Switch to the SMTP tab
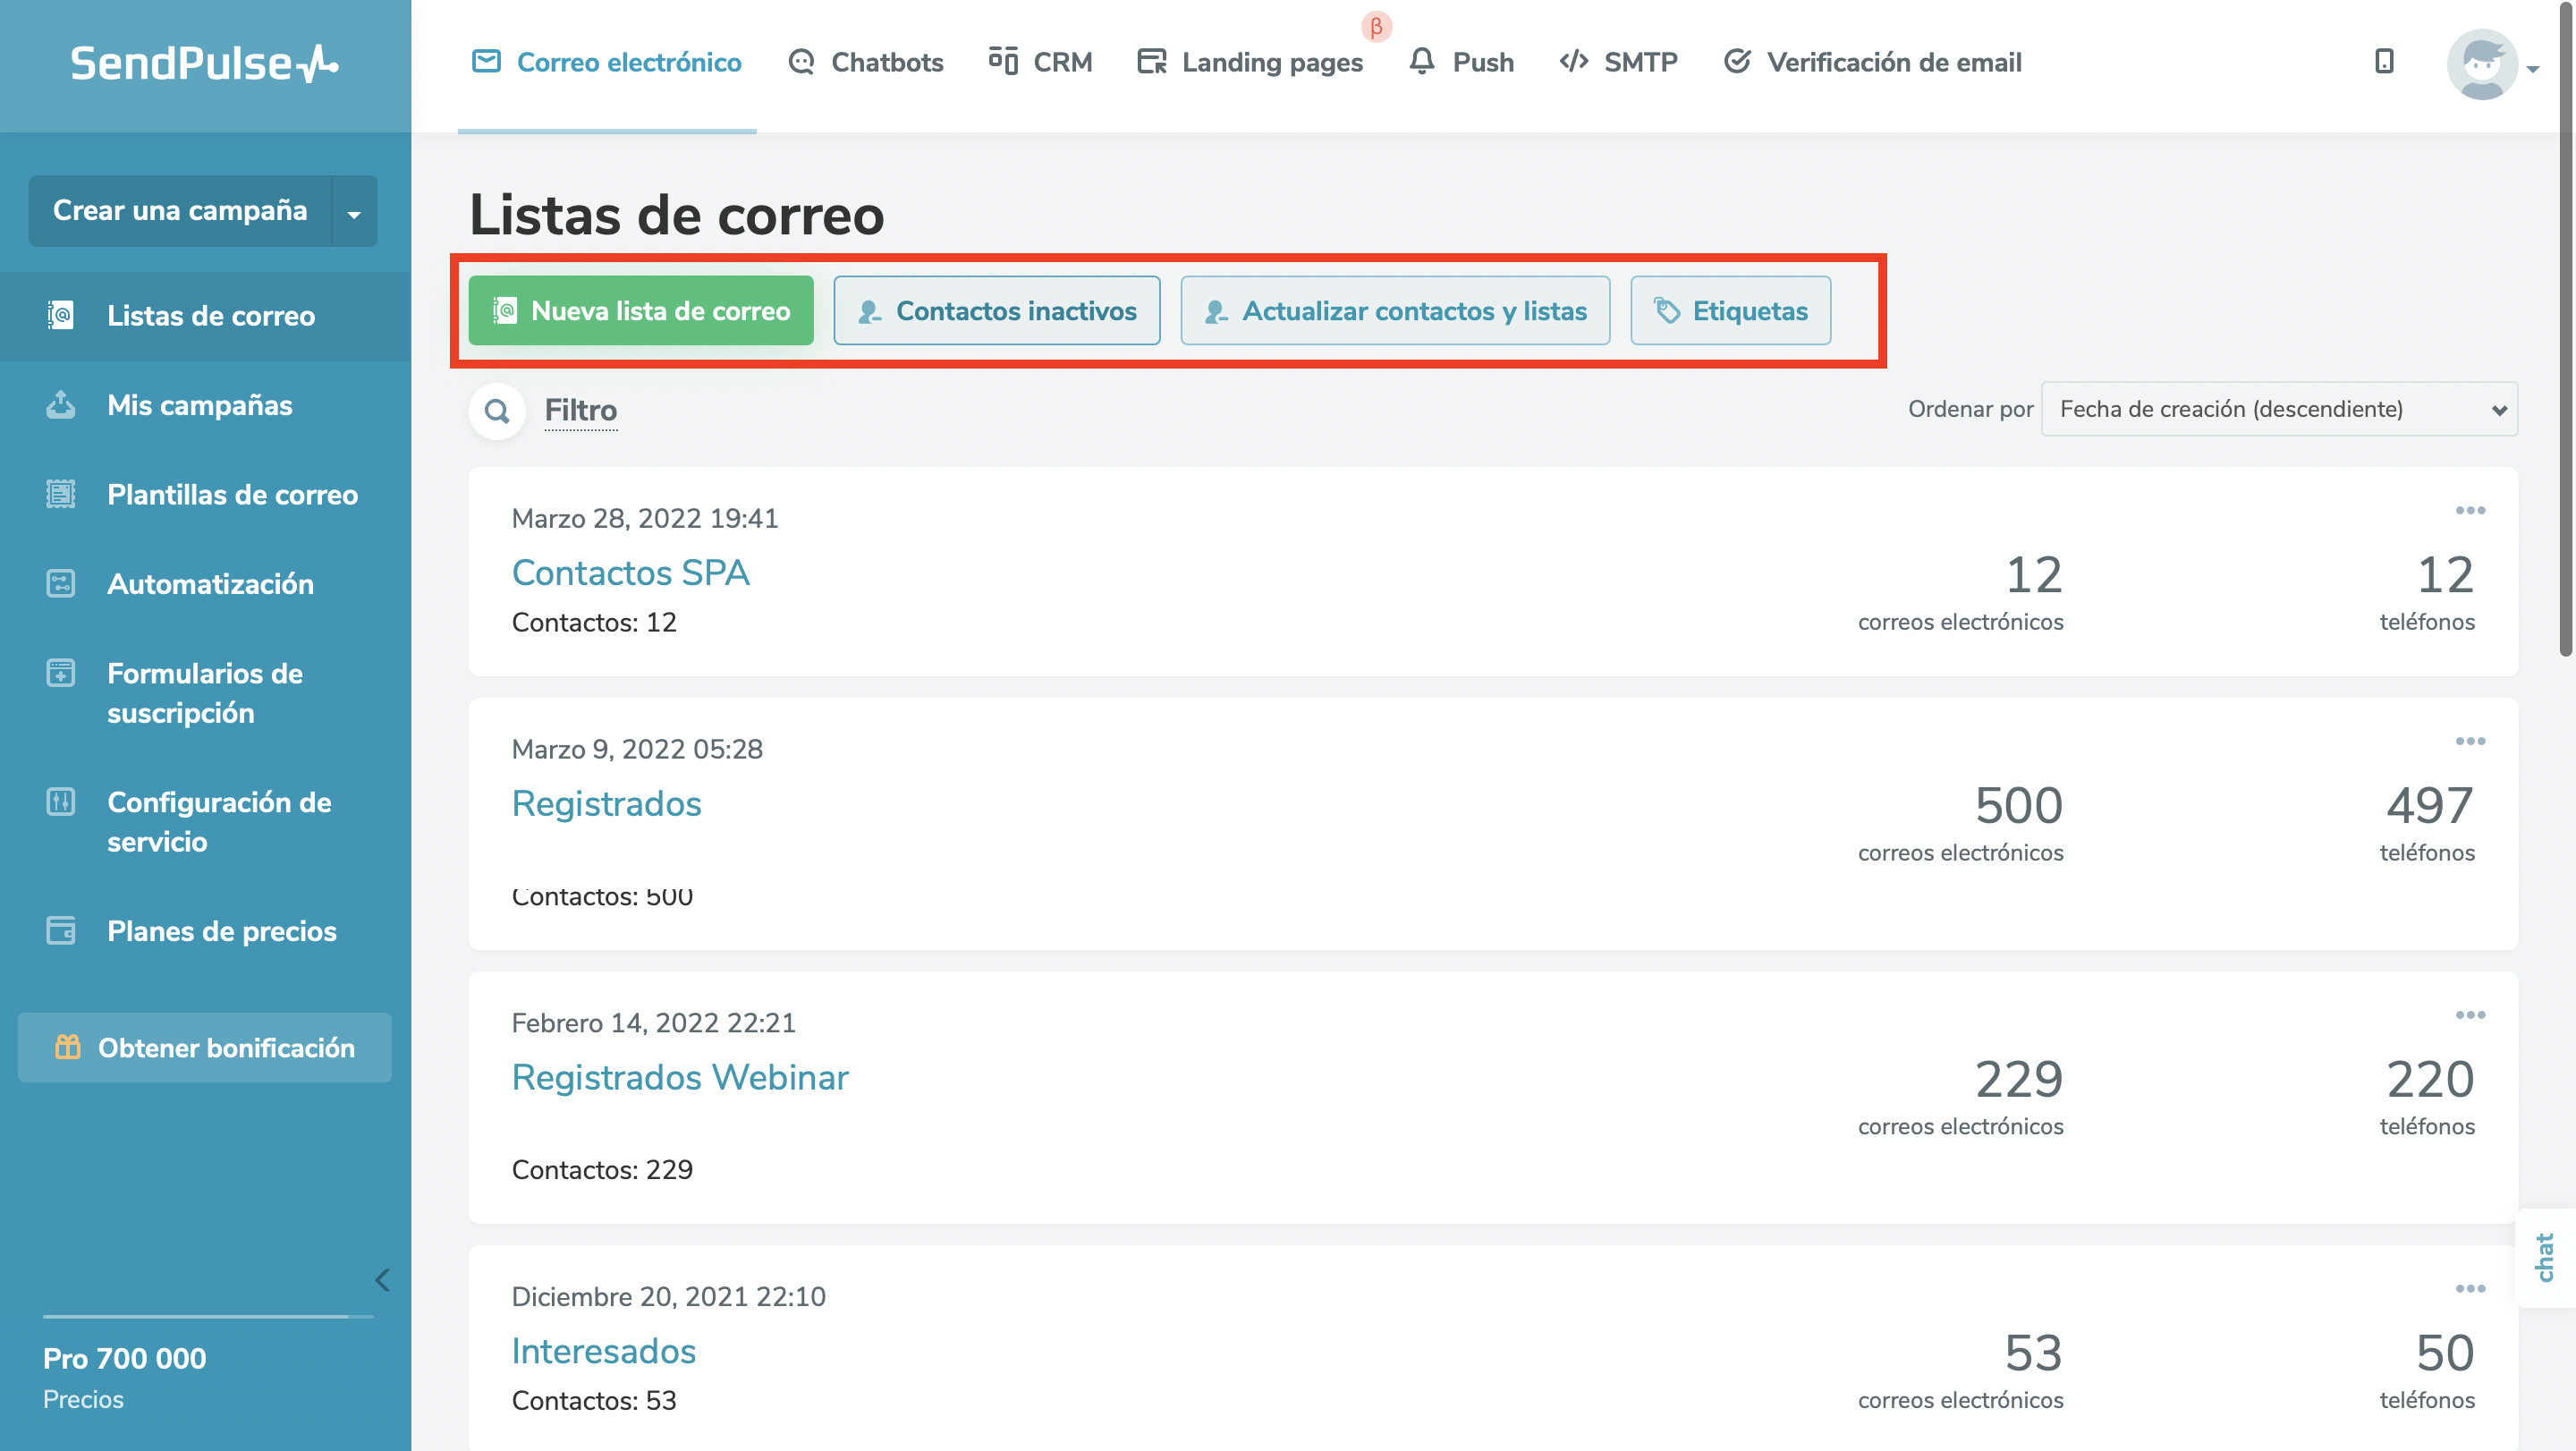2576x1451 pixels. pyautogui.click(x=1619, y=63)
